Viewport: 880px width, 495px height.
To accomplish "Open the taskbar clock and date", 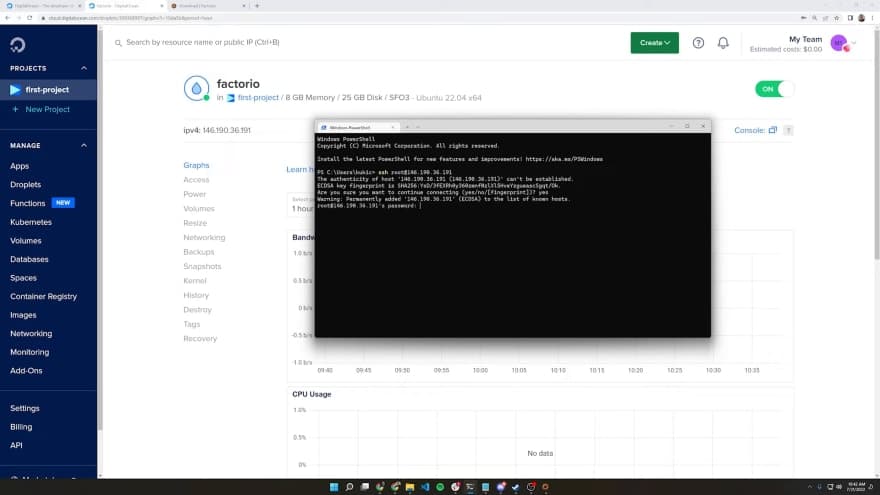I will point(856,487).
